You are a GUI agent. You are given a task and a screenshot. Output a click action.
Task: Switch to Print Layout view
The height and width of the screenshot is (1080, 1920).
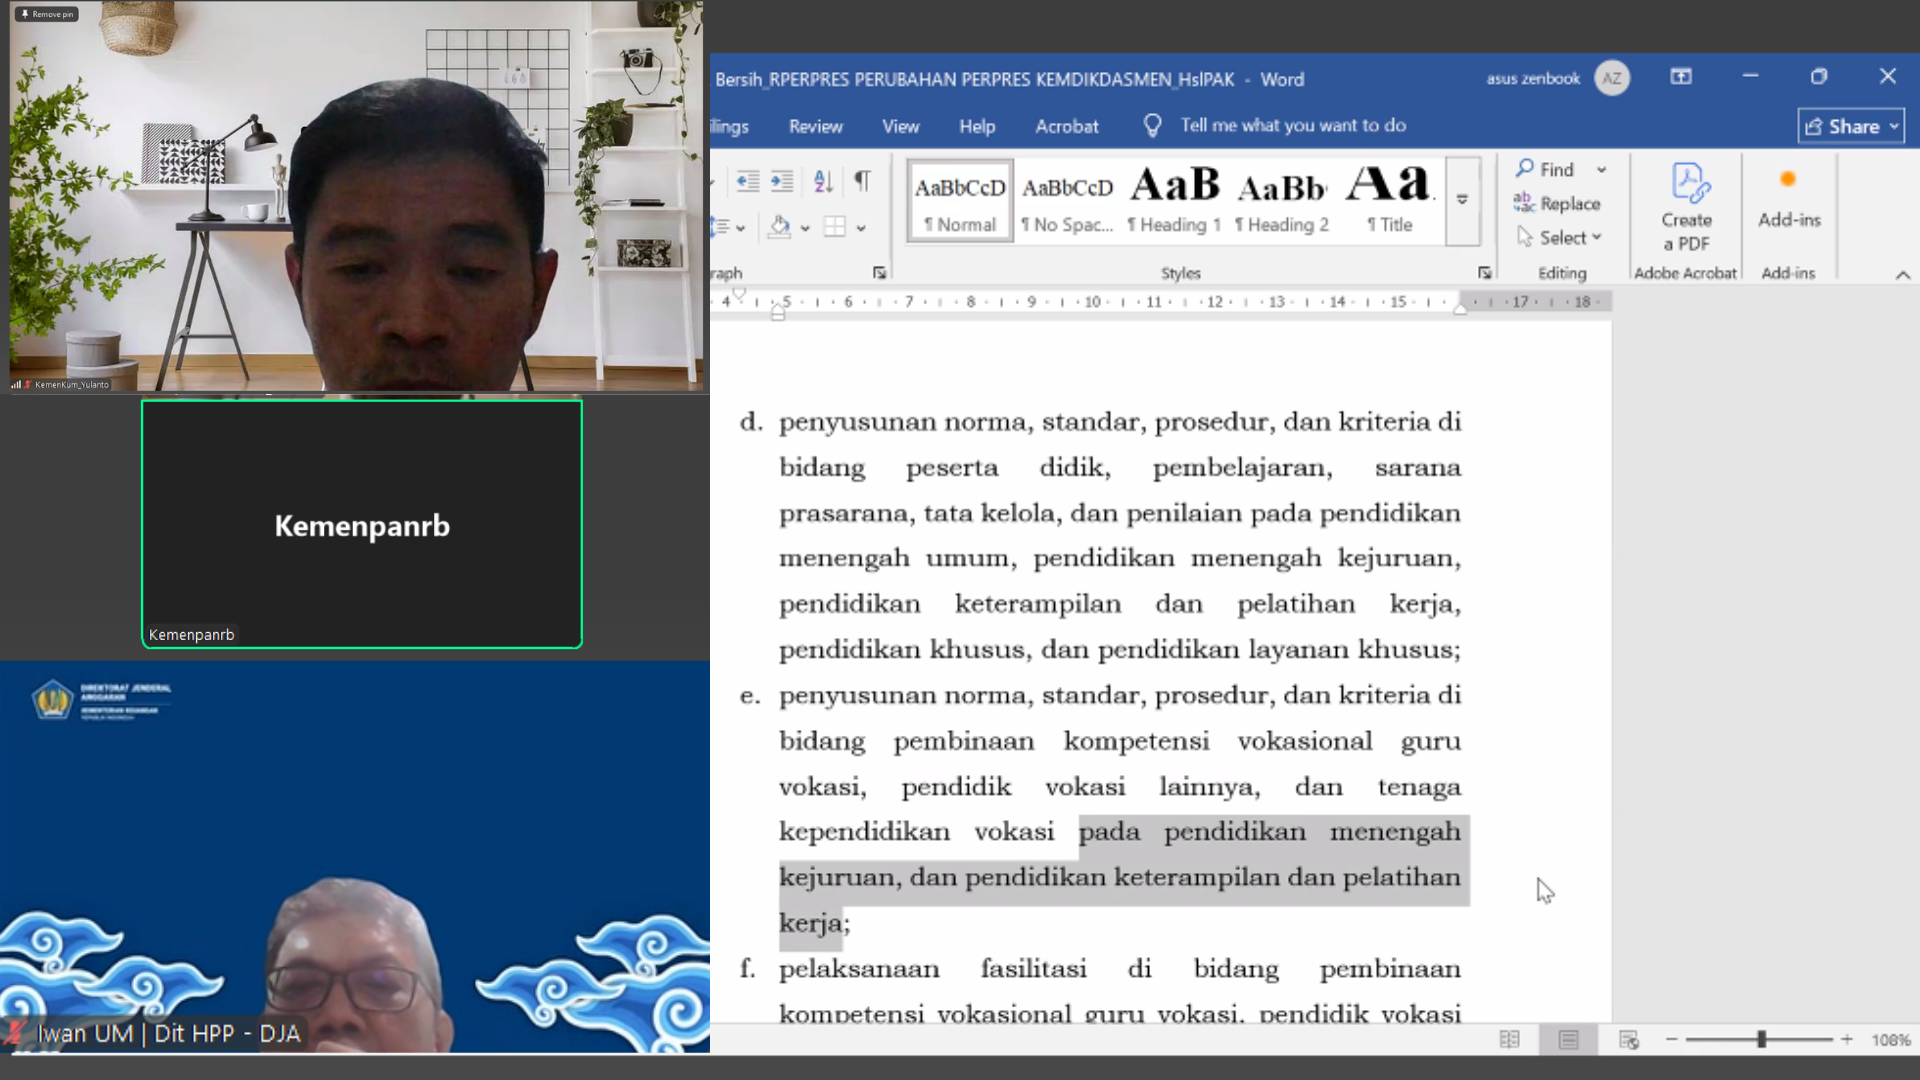1568,1040
